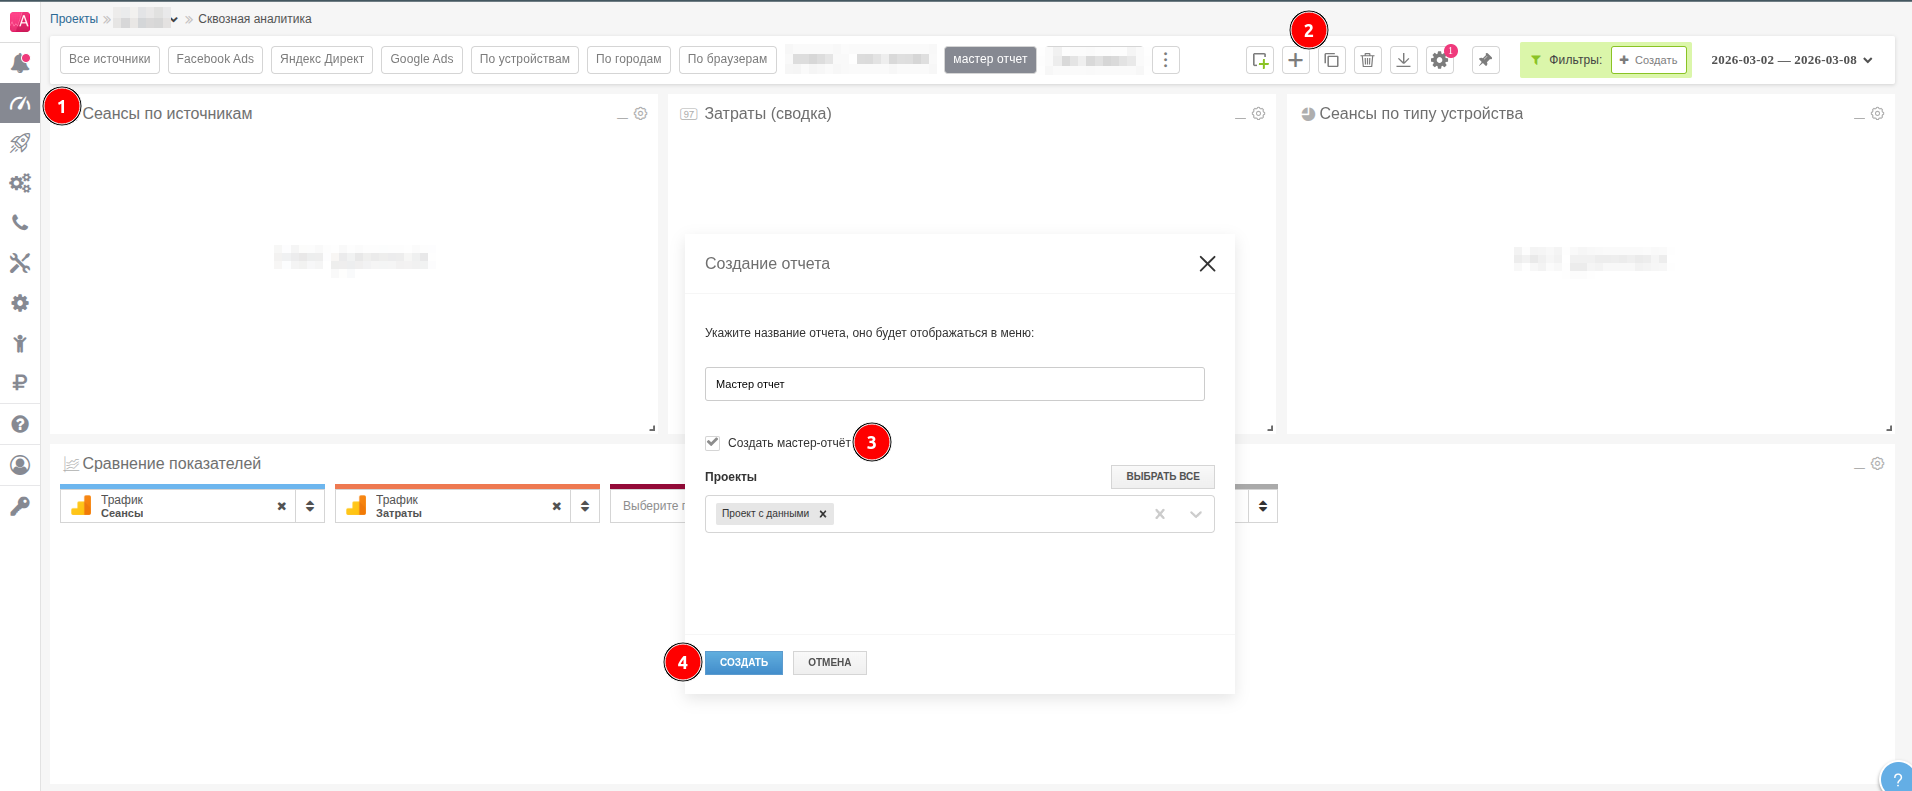Toggle the Создать мастер-отчёт checkbox
This screenshot has width=1912, height=791.
point(713,443)
